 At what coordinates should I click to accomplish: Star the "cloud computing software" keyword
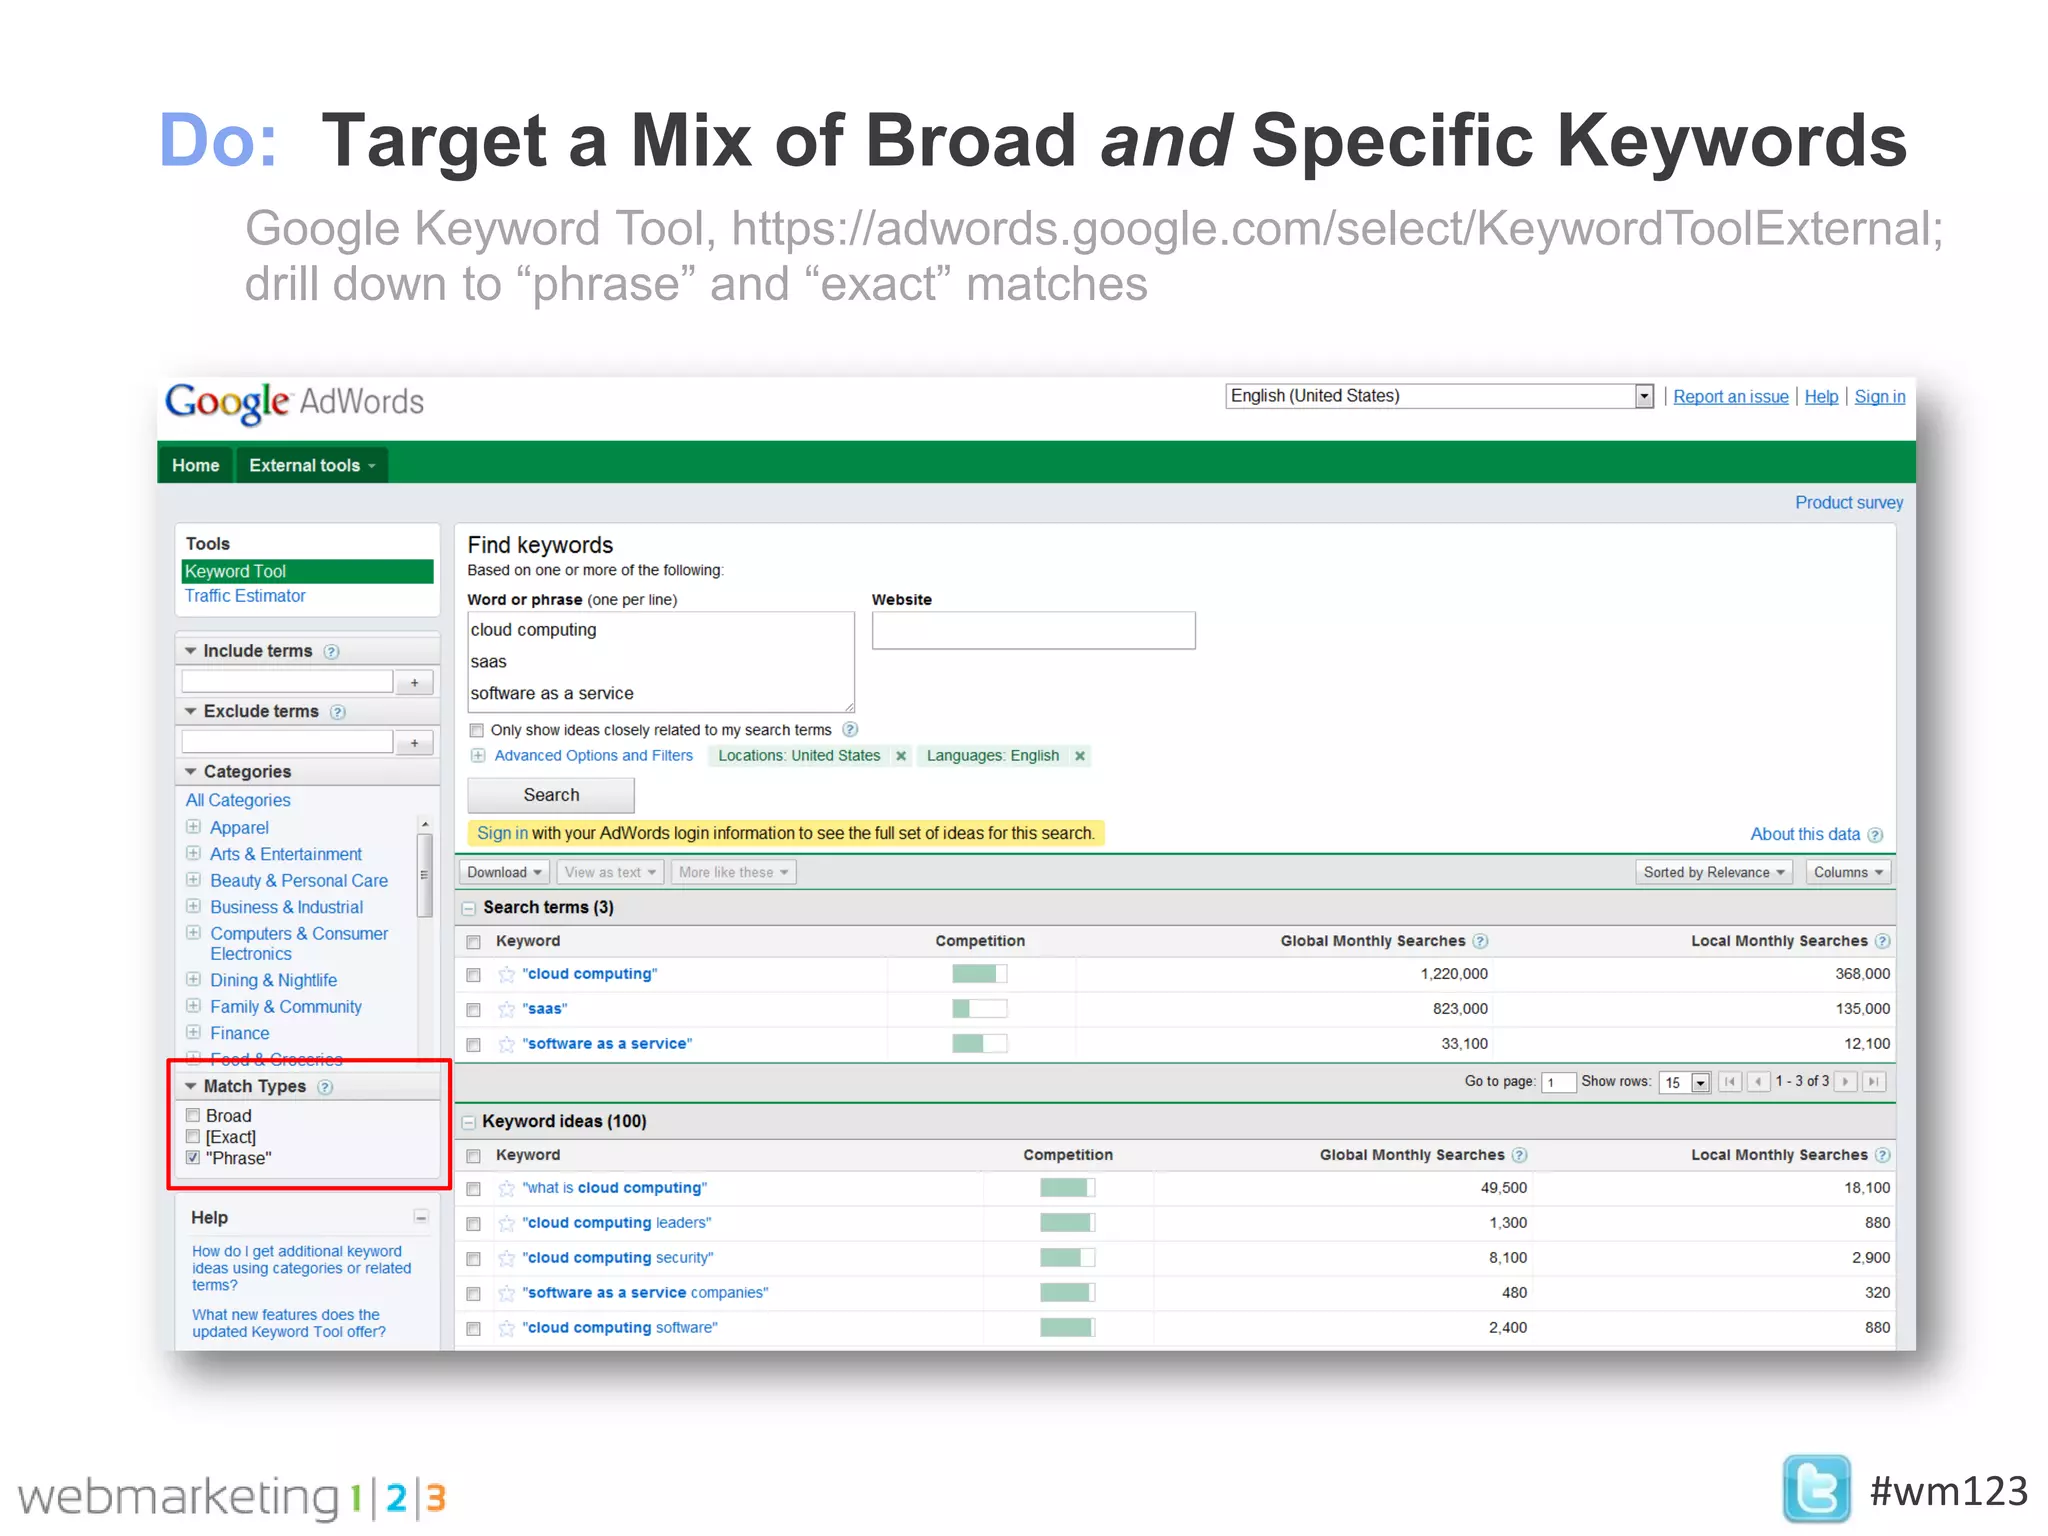507,1328
